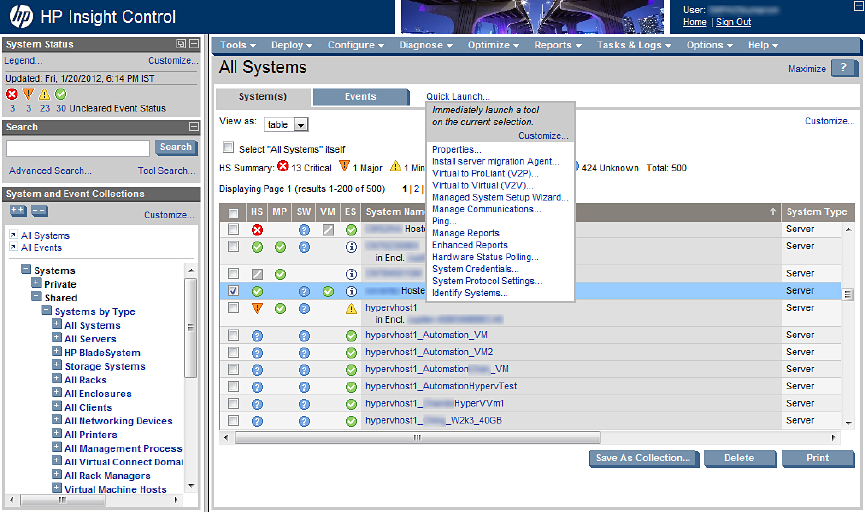Go to results page 2

[417, 189]
